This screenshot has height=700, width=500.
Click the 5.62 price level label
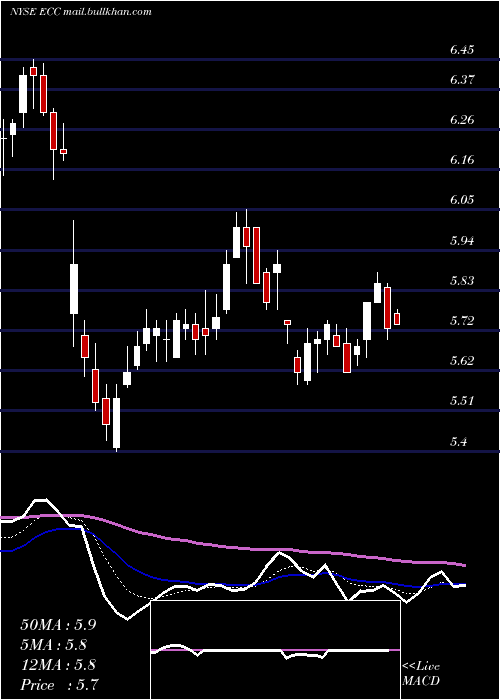462,361
